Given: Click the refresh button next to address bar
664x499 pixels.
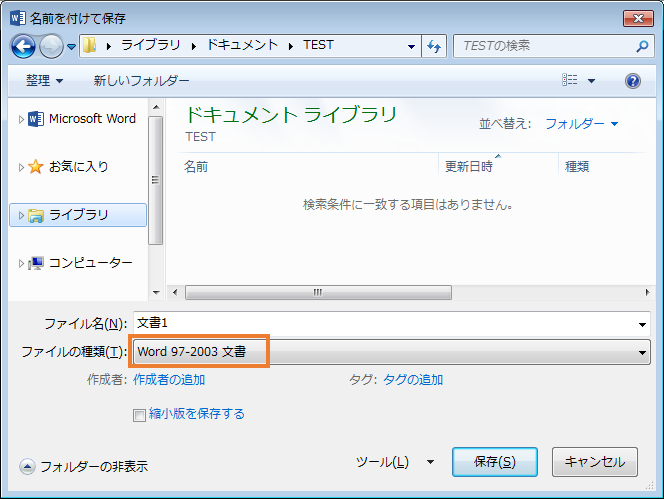Looking at the screenshot, I should click(434, 46).
